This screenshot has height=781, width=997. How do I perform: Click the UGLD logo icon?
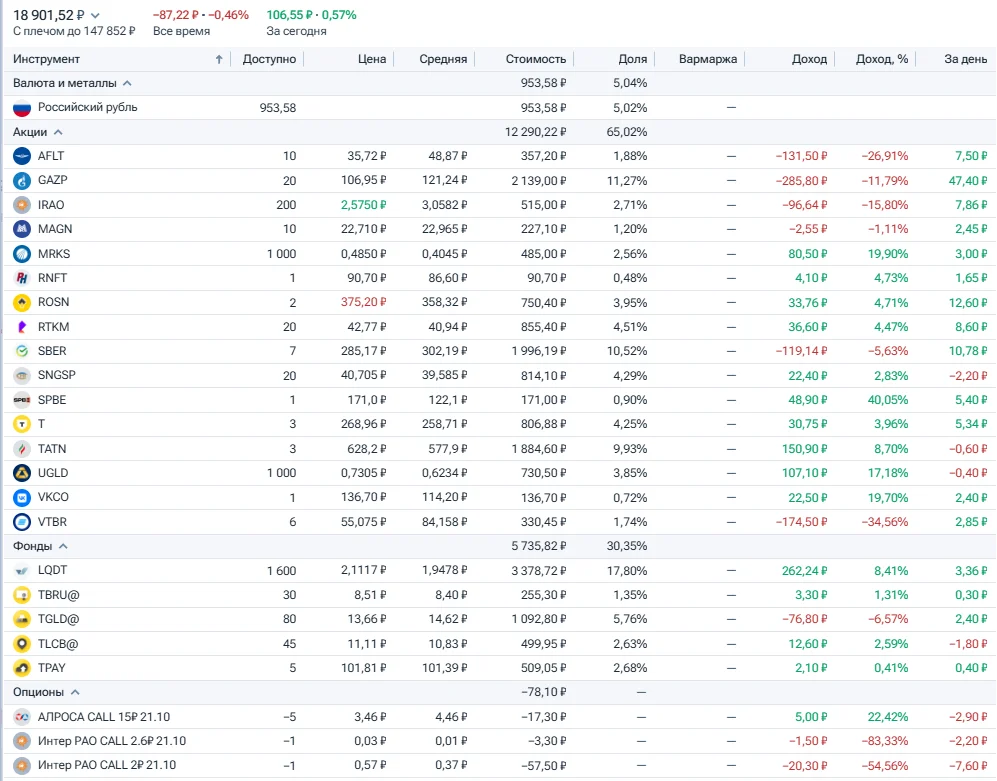click(22, 473)
